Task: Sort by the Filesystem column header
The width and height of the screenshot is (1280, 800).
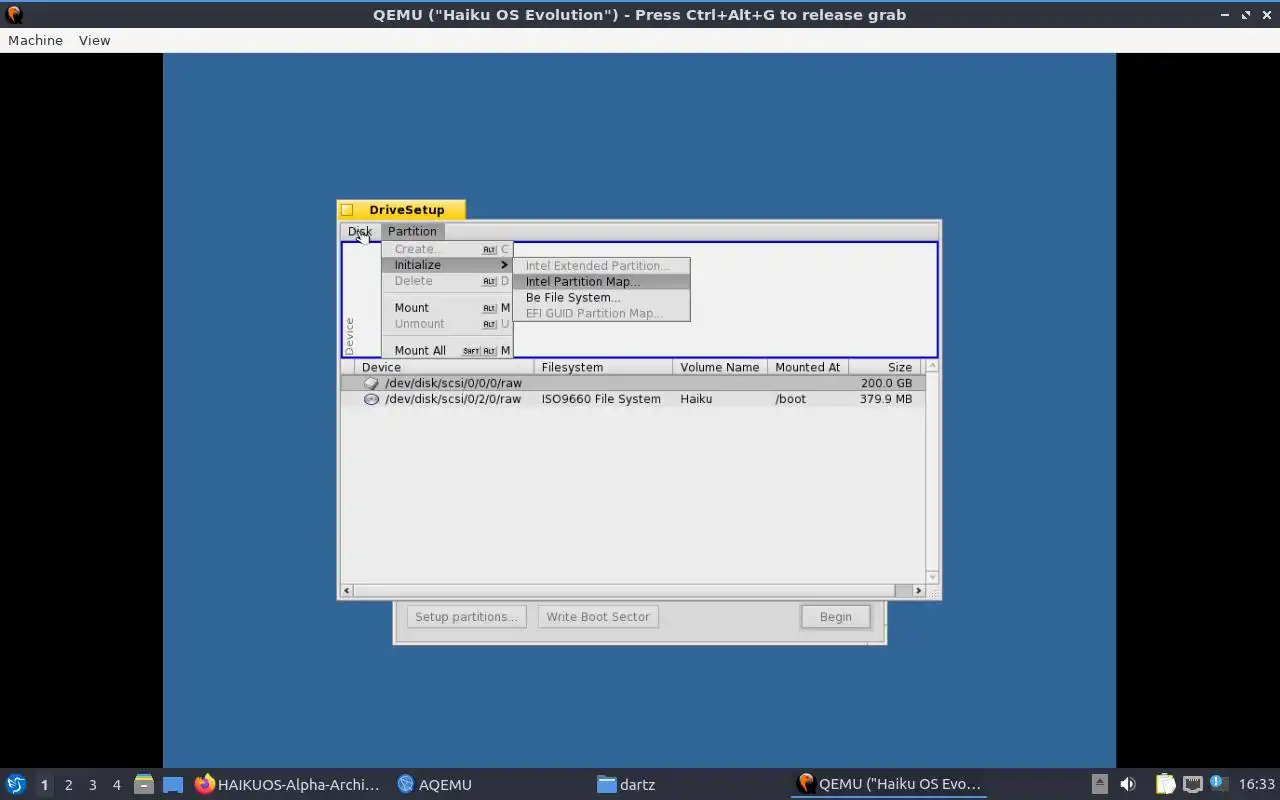Action: (603, 367)
